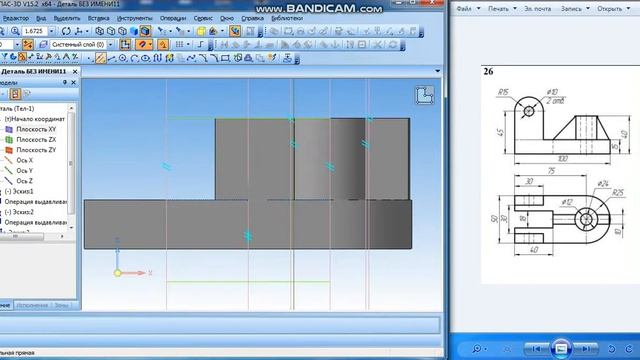Screen dimensions: 640x360
Task: Toggle the highlighted tree structure view button
Action: click(15, 94)
